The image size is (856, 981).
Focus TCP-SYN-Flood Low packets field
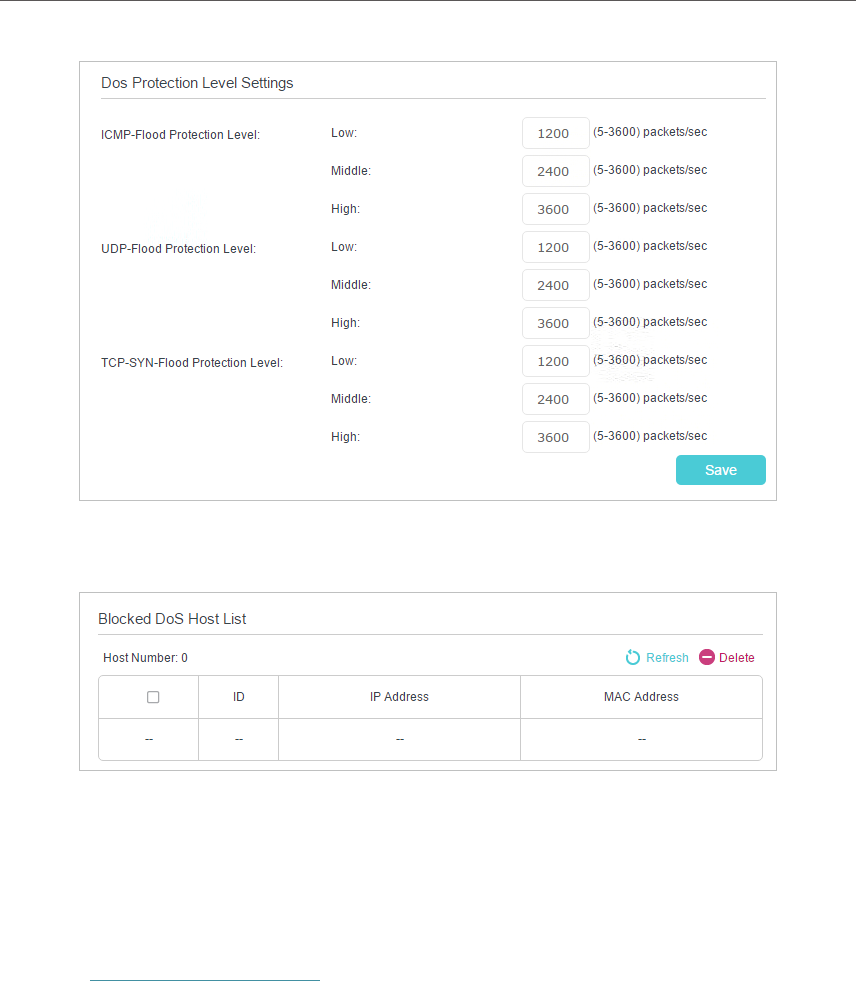(555, 361)
